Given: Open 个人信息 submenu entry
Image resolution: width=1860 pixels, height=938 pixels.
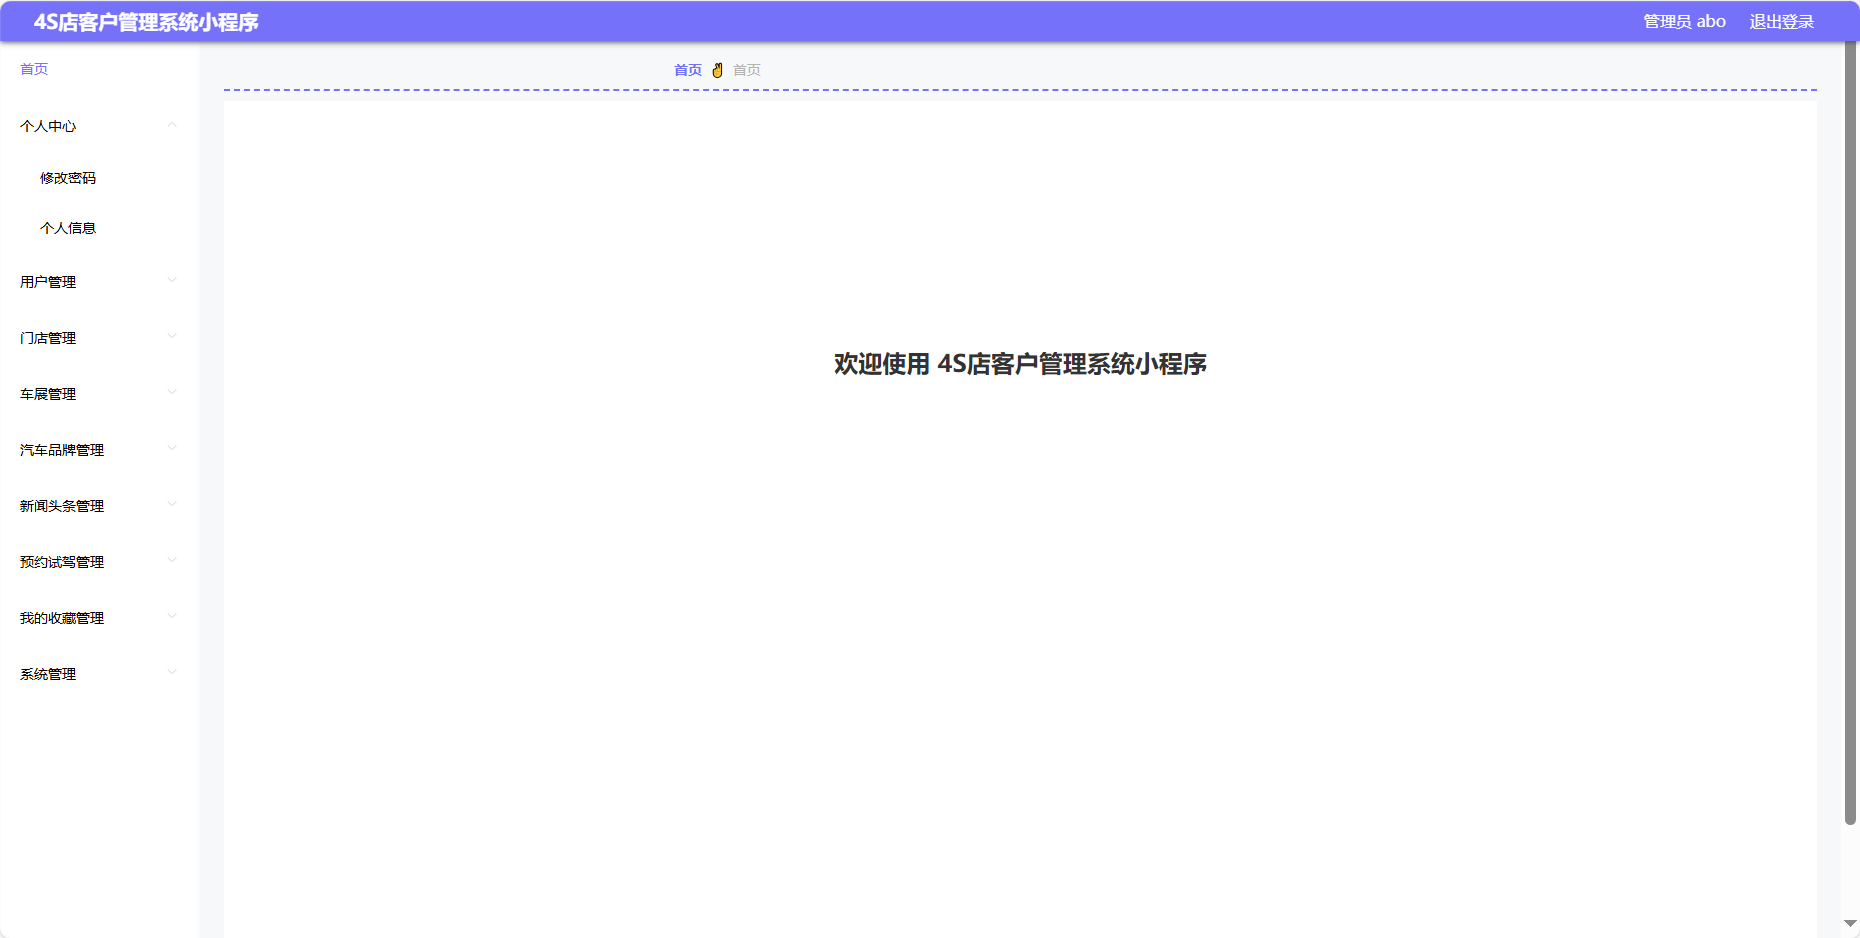Looking at the screenshot, I should [x=68, y=228].
